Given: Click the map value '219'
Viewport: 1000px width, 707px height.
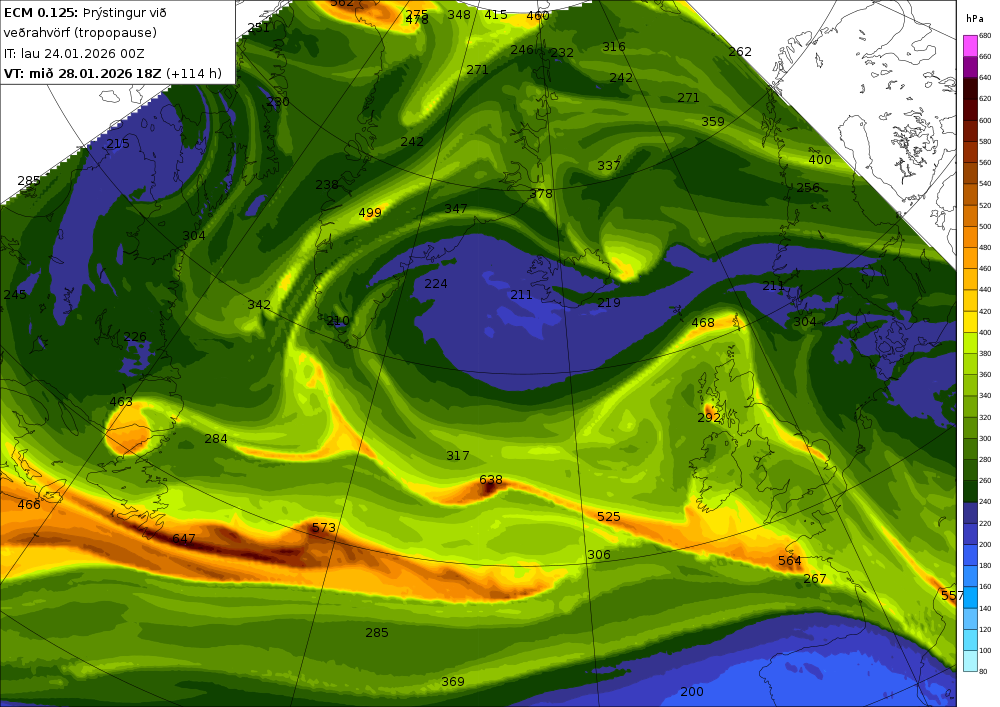Looking at the screenshot, I should pos(608,302).
